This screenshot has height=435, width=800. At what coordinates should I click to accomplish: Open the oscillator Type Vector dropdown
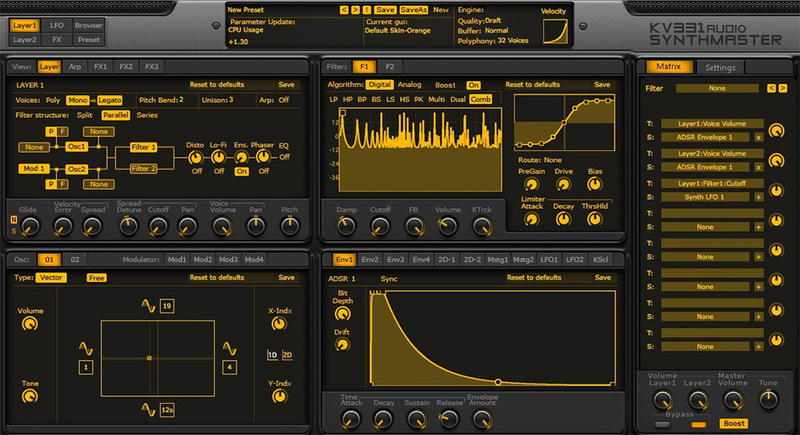(x=52, y=277)
